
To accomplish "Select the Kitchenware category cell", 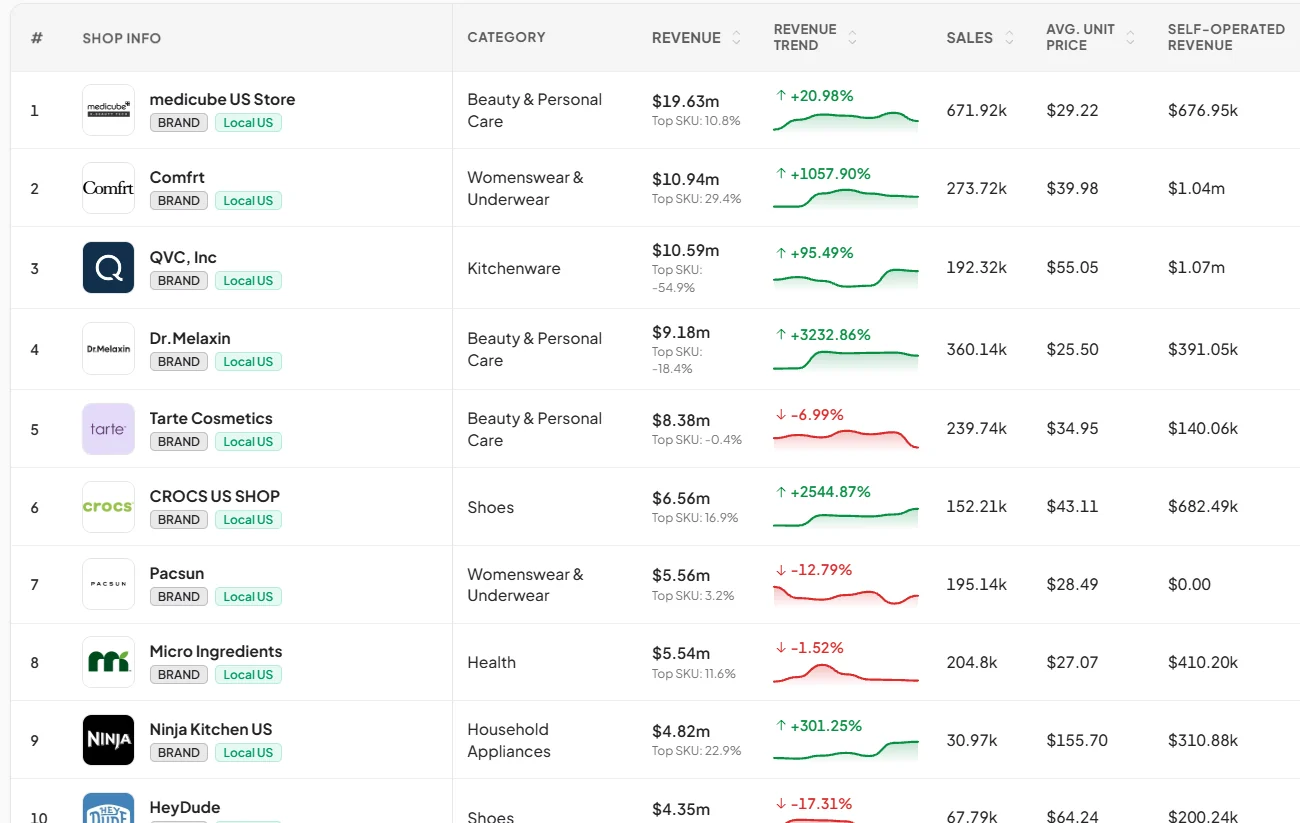I will pos(514,268).
